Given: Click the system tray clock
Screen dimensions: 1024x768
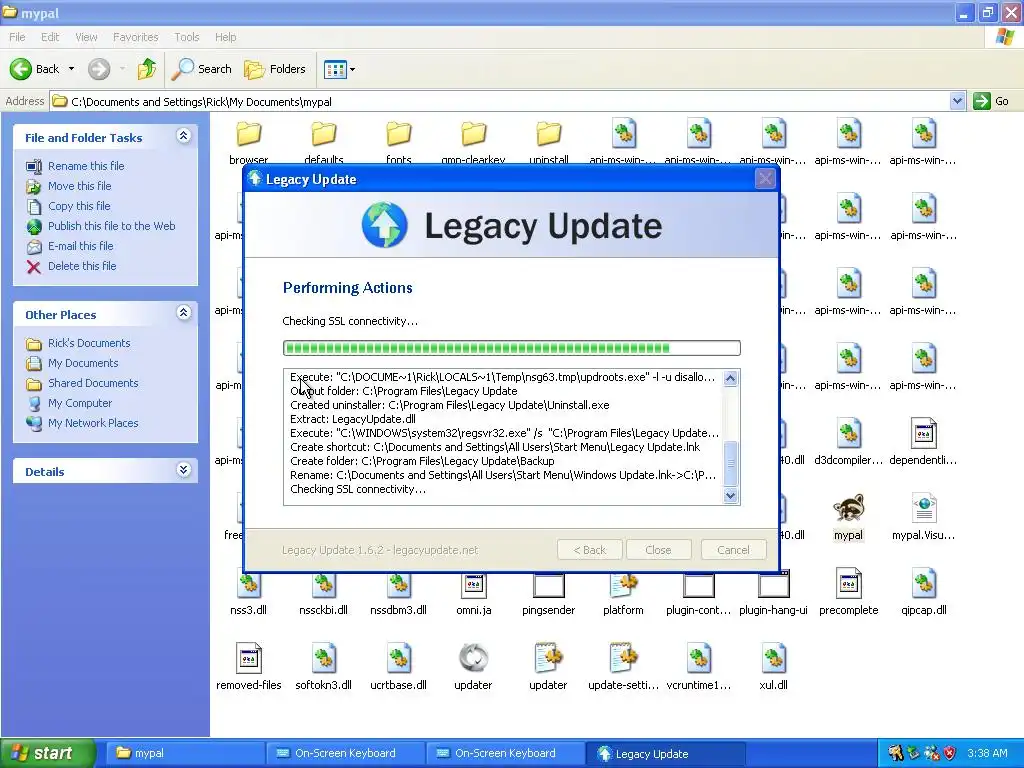Looking at the screenshot, I should (x=987, y=753).
